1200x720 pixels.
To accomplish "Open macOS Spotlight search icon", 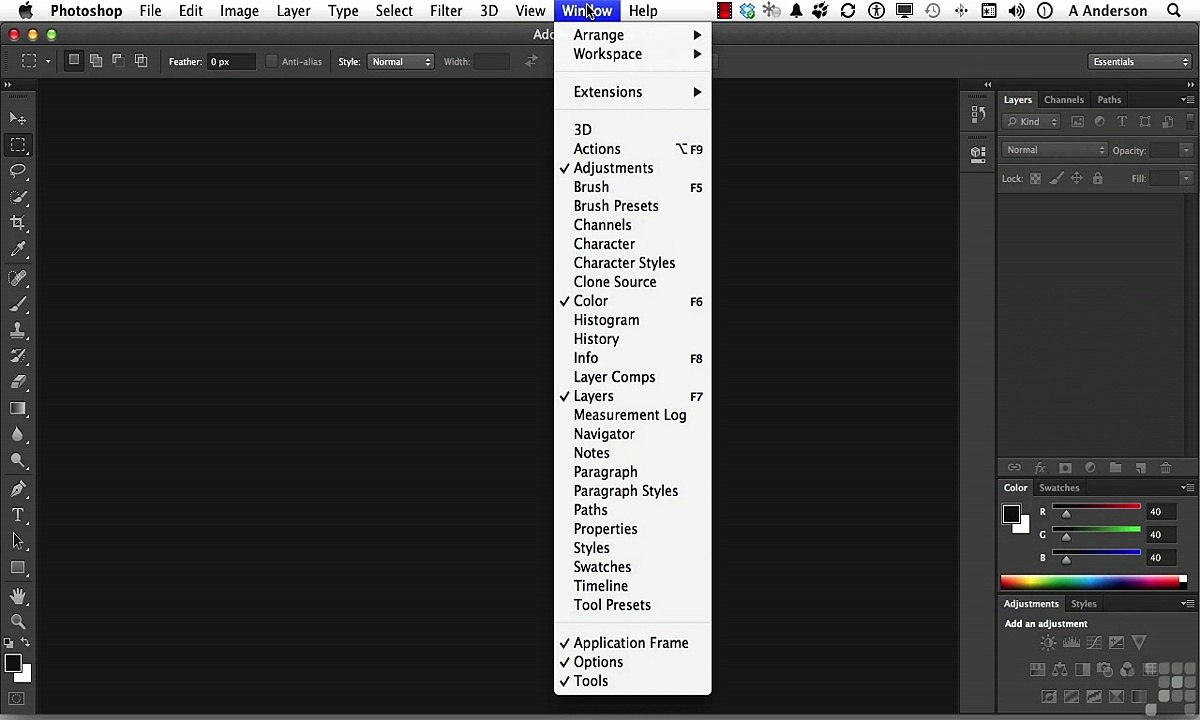I will click(x=1174, y=11).
